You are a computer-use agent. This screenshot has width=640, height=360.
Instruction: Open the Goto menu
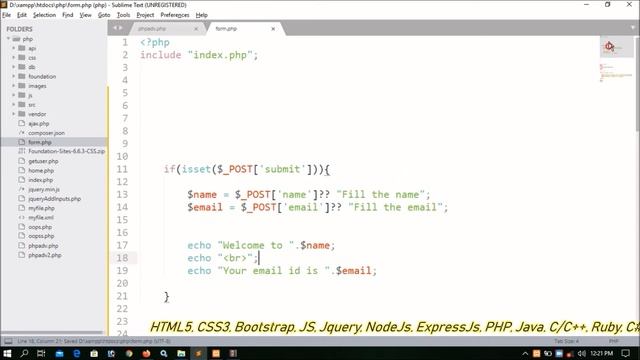[104, 15]
